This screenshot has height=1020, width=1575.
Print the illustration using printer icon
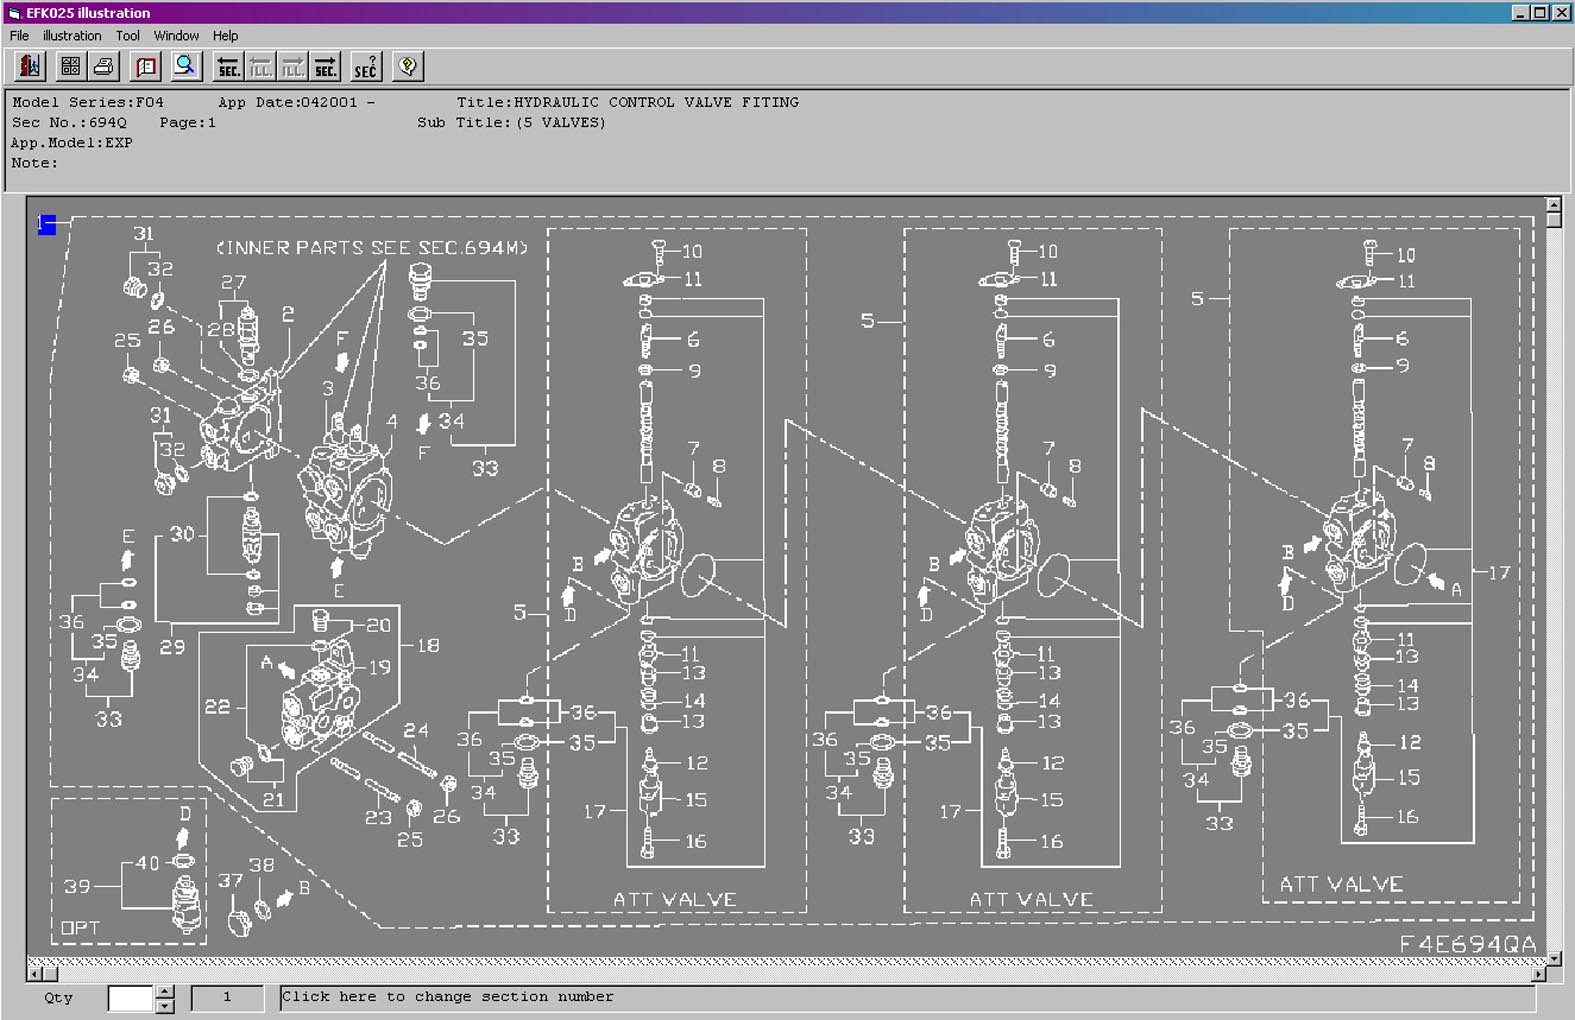click(x=104, y=67)
